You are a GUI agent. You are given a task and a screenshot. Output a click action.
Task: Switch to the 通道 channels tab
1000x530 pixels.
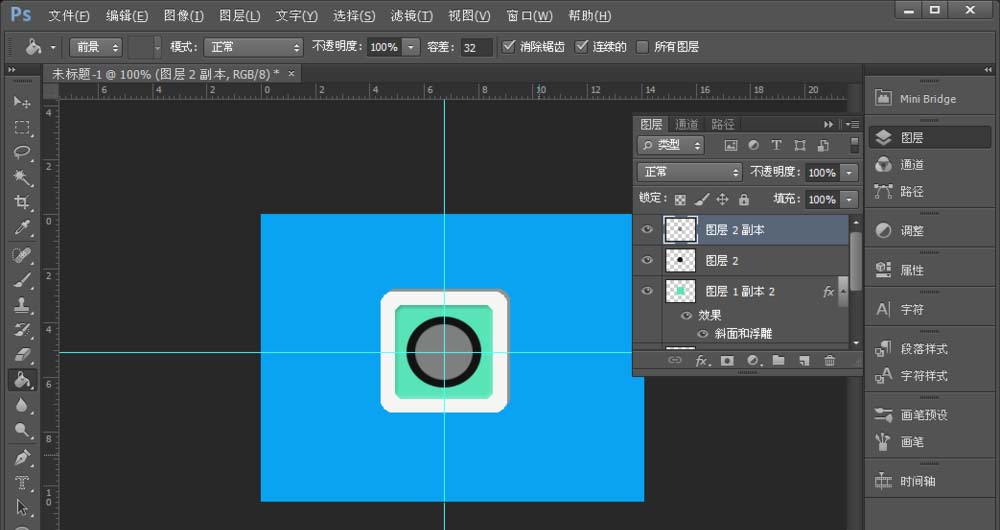coord(687,124)
